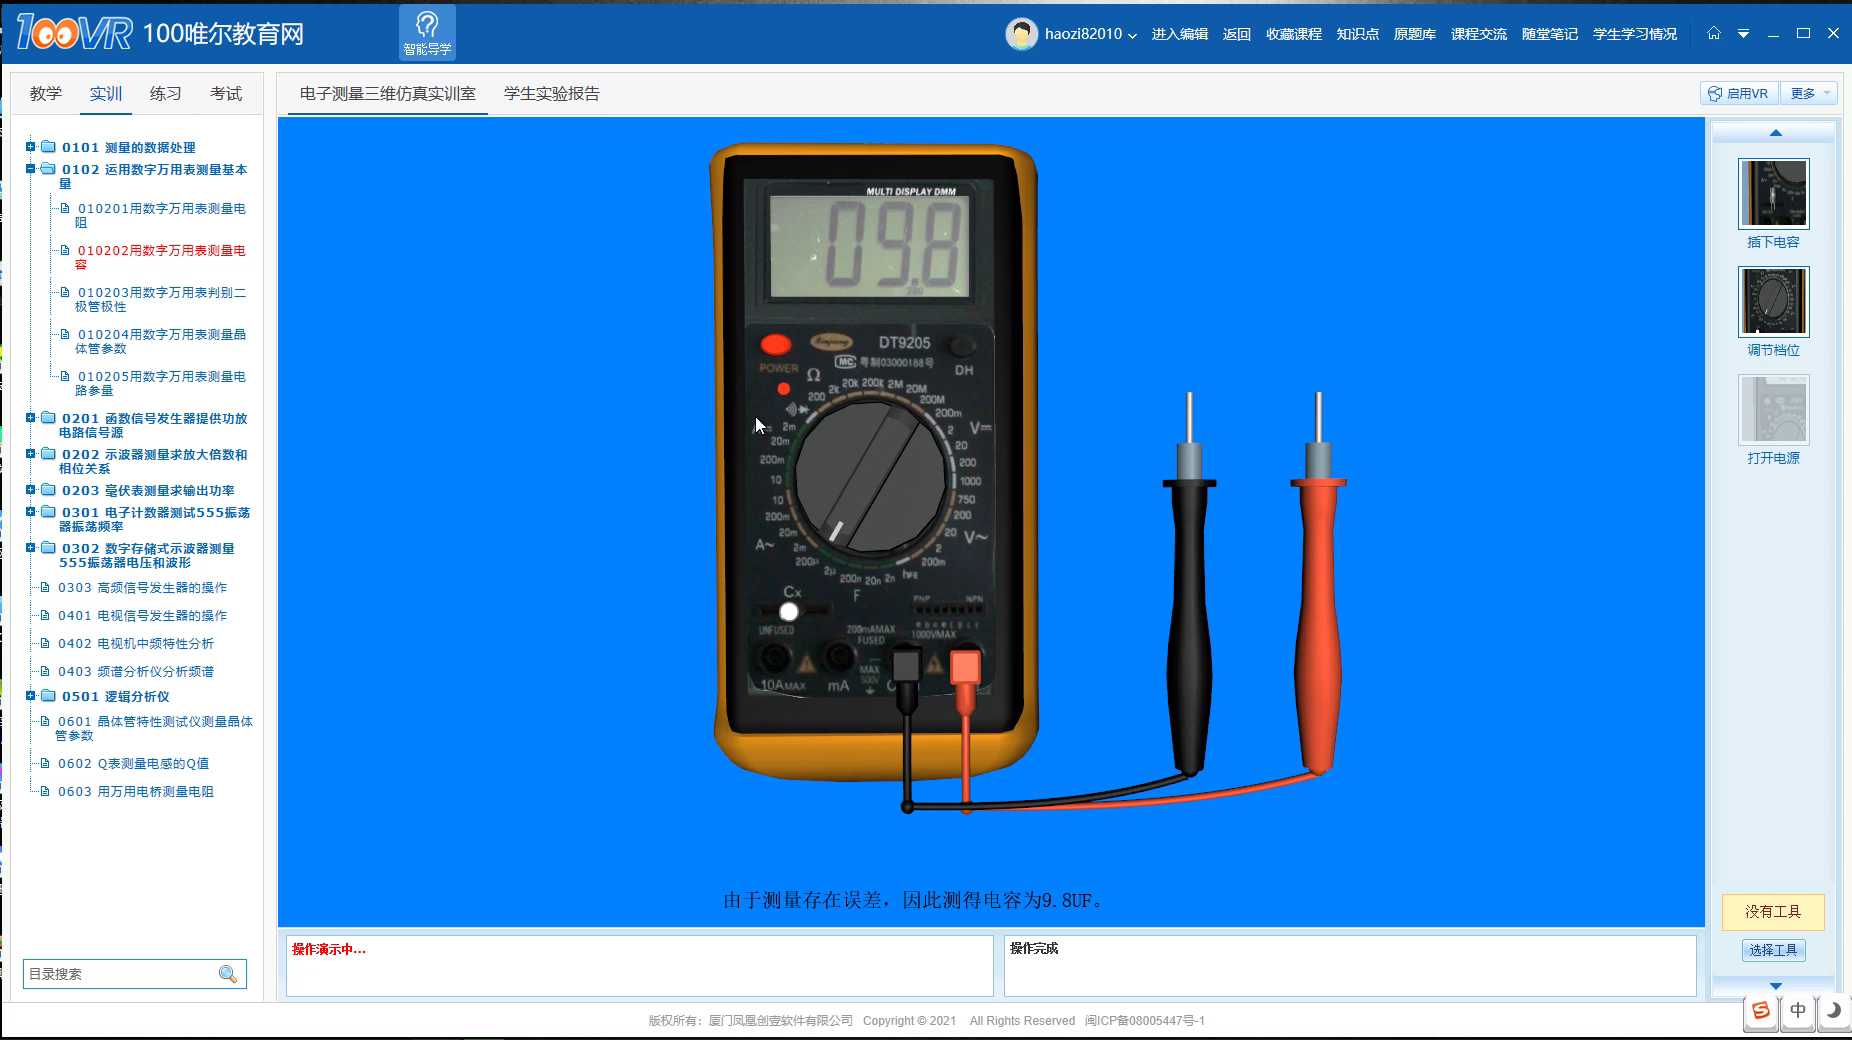The image size is (1852, 1040).
Task: Click the user avatar icon
Action: tap(1021, 34)
